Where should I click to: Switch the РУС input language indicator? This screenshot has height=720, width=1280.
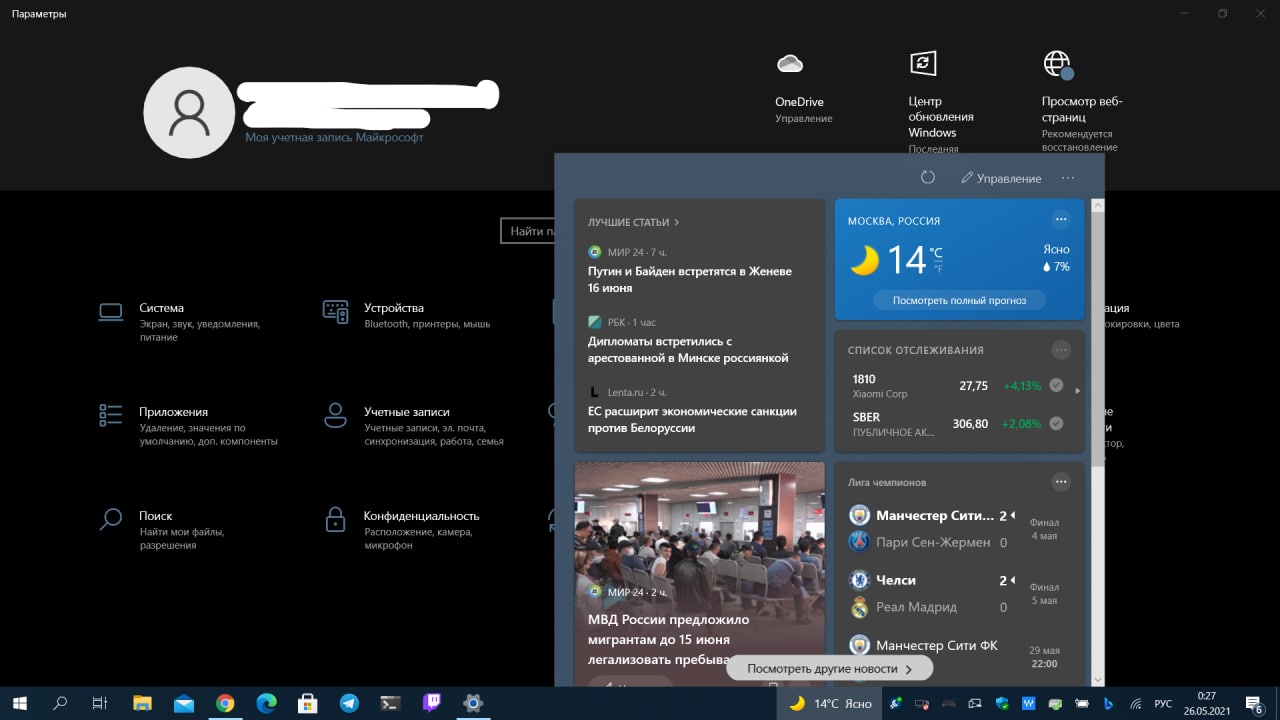(x=1163, y=704)
